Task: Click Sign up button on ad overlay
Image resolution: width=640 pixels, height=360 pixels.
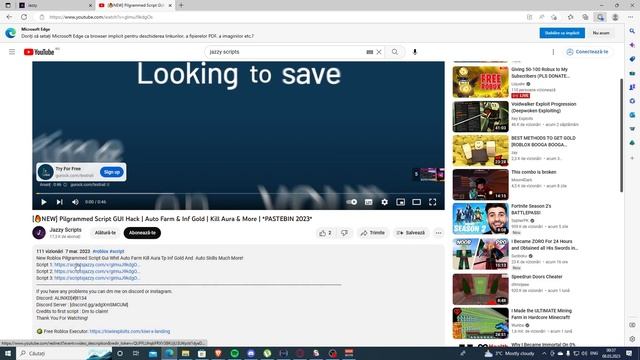Action: (x=112, y=172)
